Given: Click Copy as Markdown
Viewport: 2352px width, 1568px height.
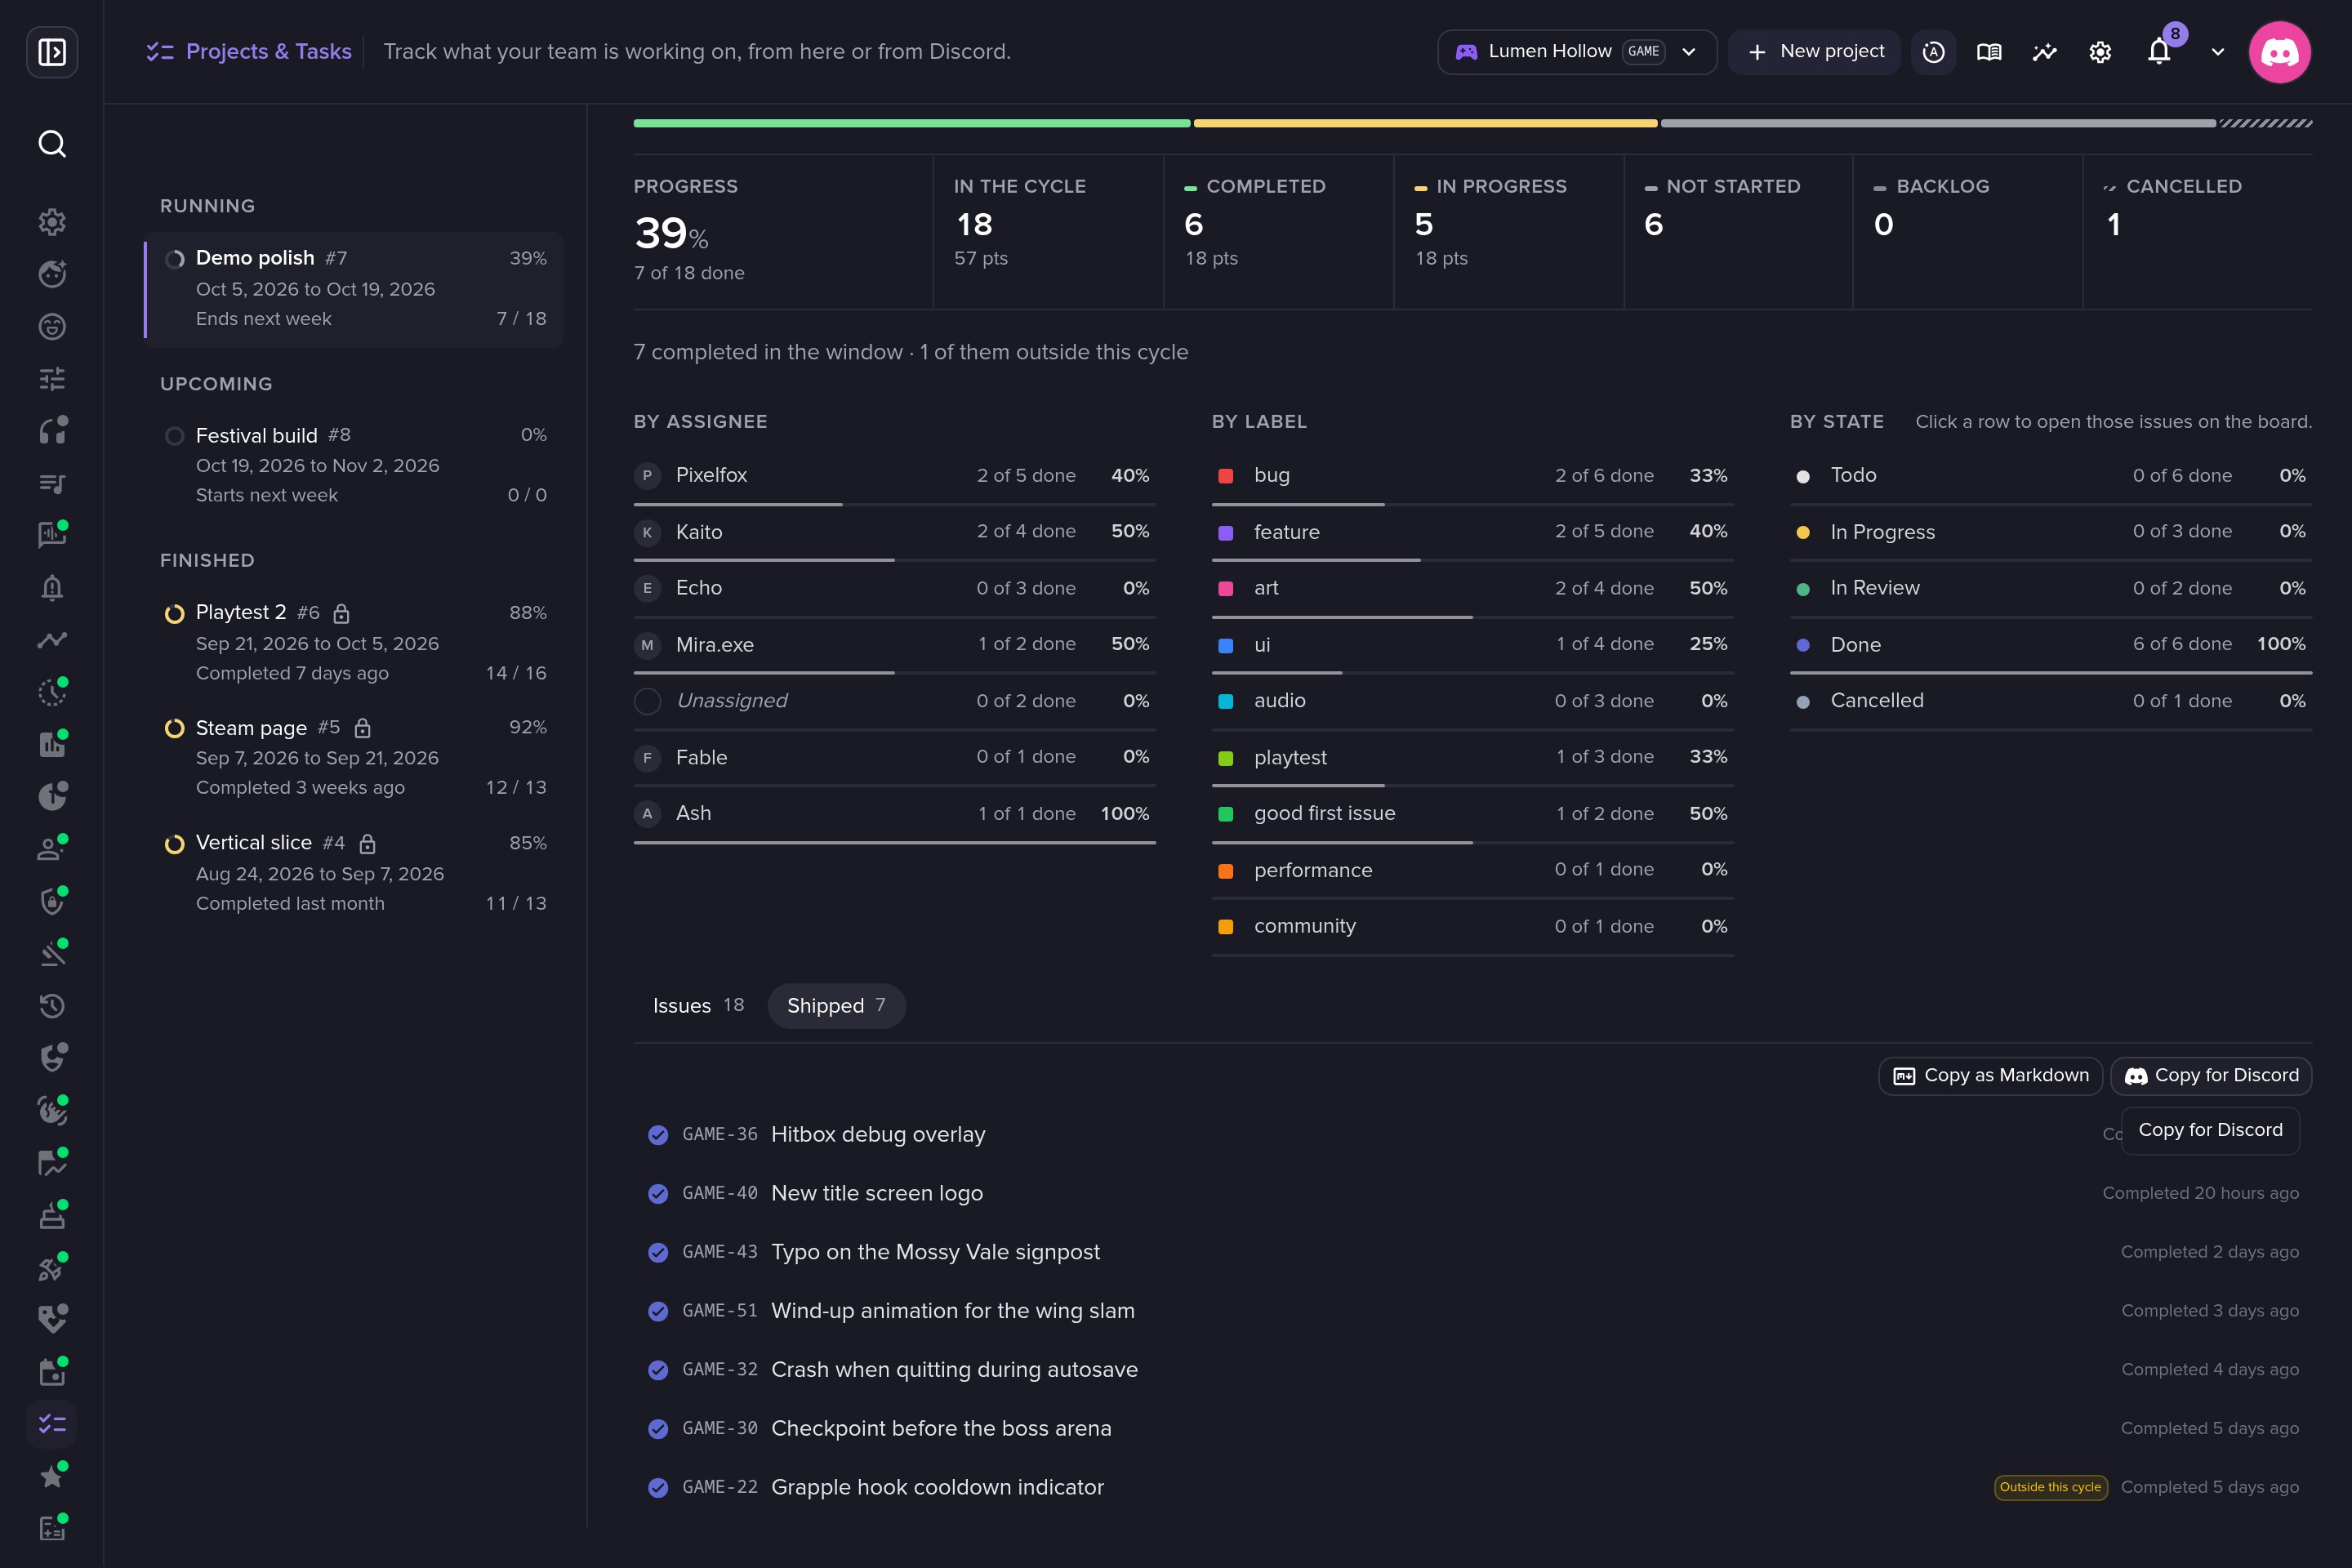Looking at the screenshot, I should tap(1990, 1075).
